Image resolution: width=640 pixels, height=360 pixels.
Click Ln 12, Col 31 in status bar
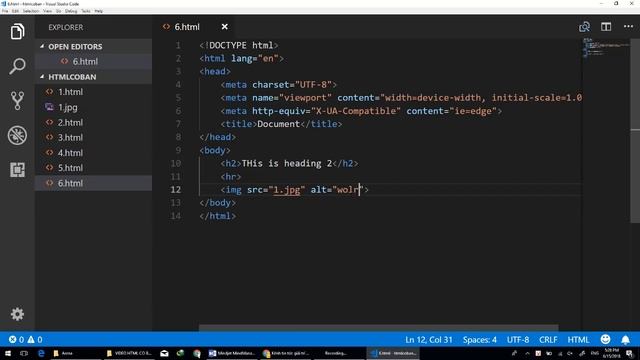(429, 340)
